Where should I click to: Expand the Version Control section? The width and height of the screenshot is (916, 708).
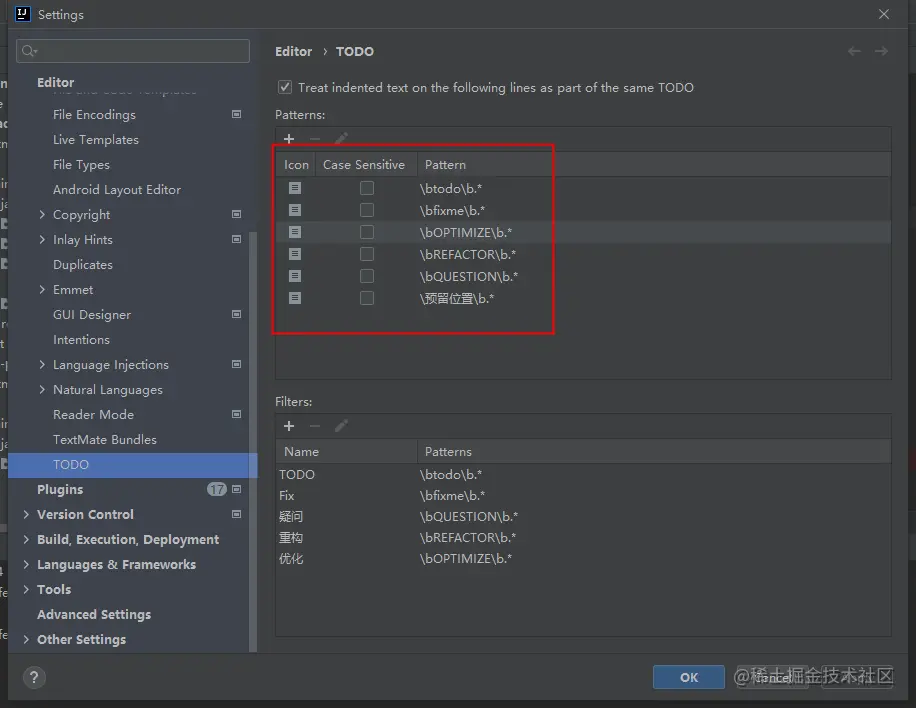point(26,514)
